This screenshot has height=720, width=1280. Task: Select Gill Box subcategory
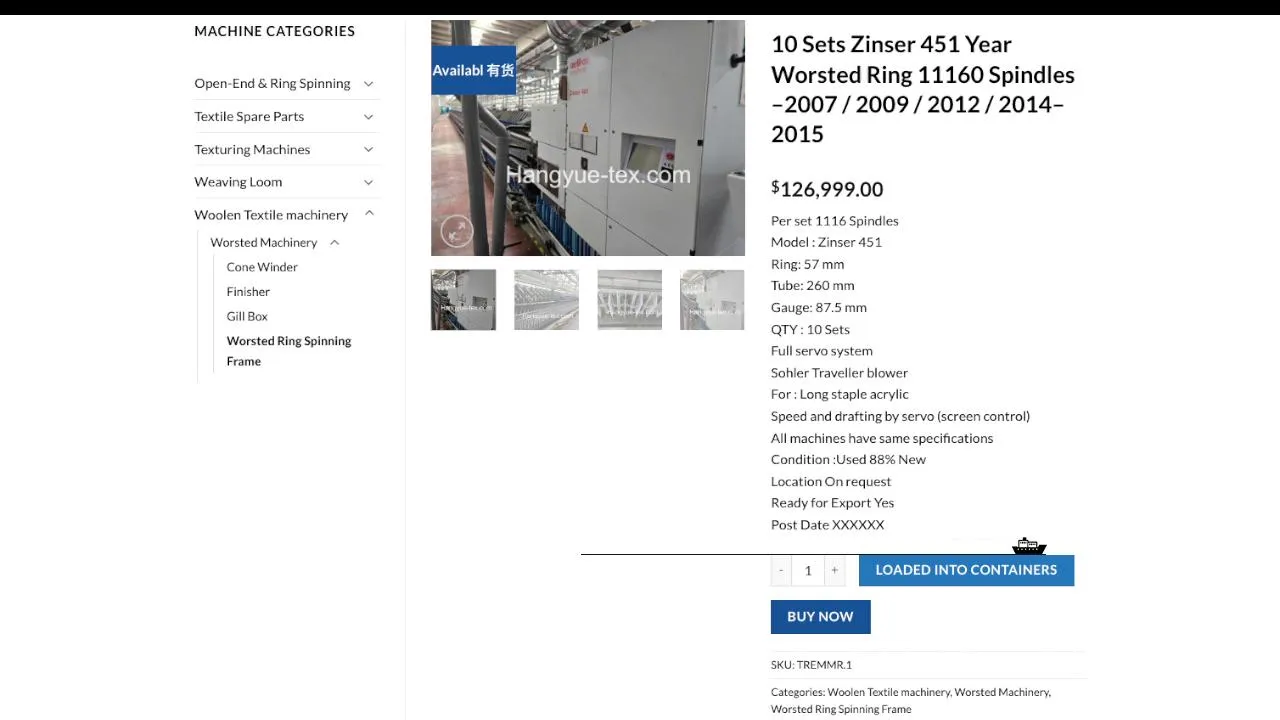coord(247,316)
